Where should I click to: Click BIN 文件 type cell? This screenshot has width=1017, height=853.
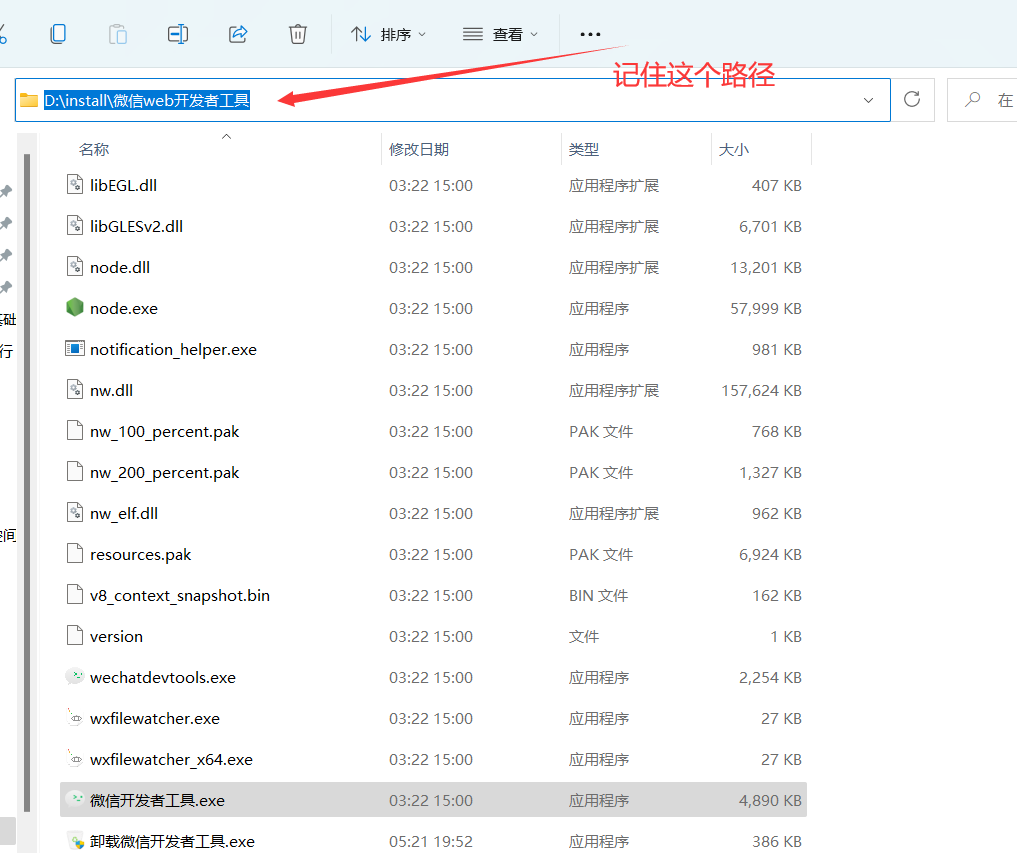[x=599, y=596]
